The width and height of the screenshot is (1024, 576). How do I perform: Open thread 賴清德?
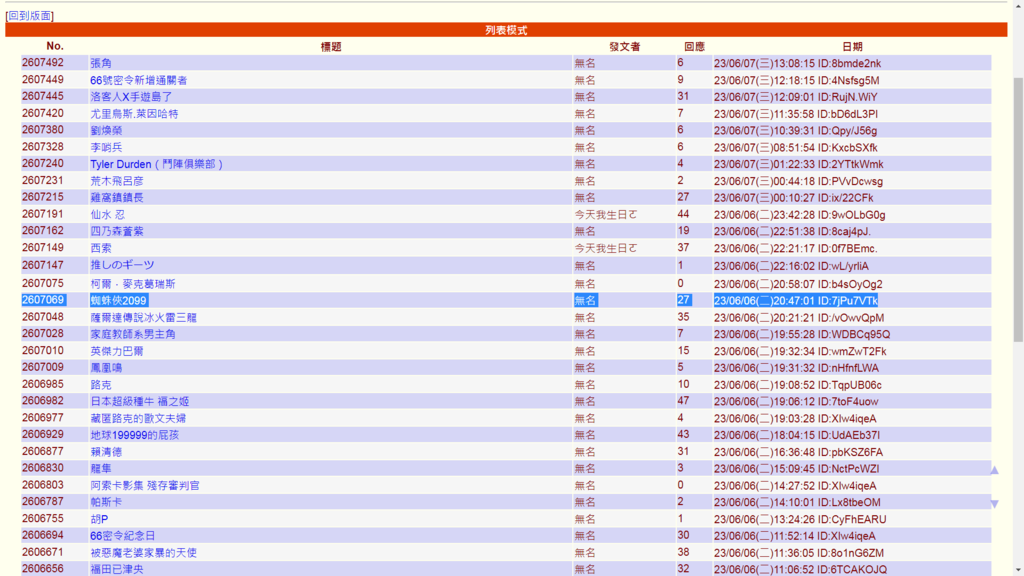pos(106,452)
